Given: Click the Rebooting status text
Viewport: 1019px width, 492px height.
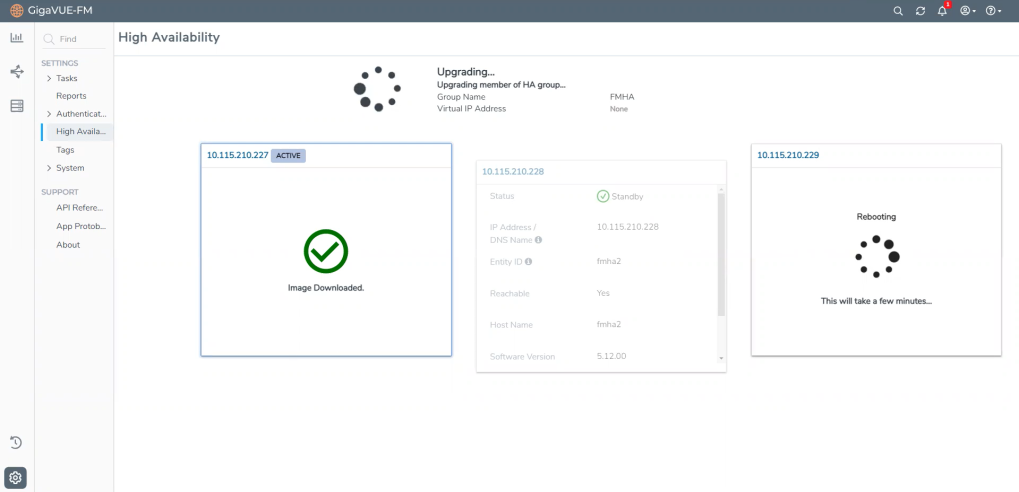Looking at the screenshot, I should (x=876, y=217).
